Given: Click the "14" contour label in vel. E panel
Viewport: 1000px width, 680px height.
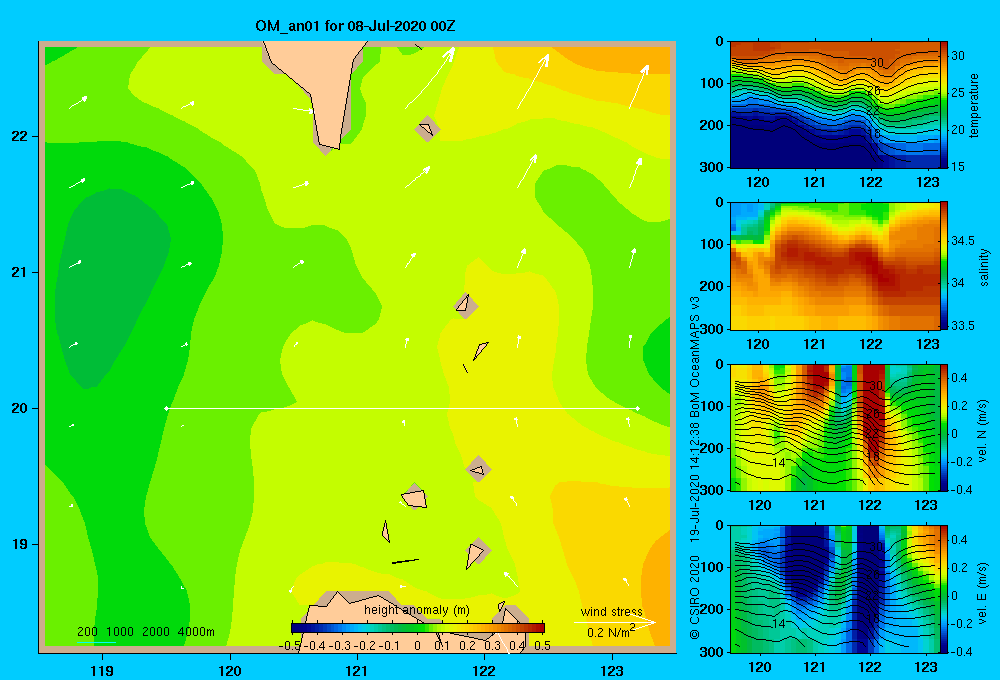Looking at the screenshot, I should (x=778, y=624).
